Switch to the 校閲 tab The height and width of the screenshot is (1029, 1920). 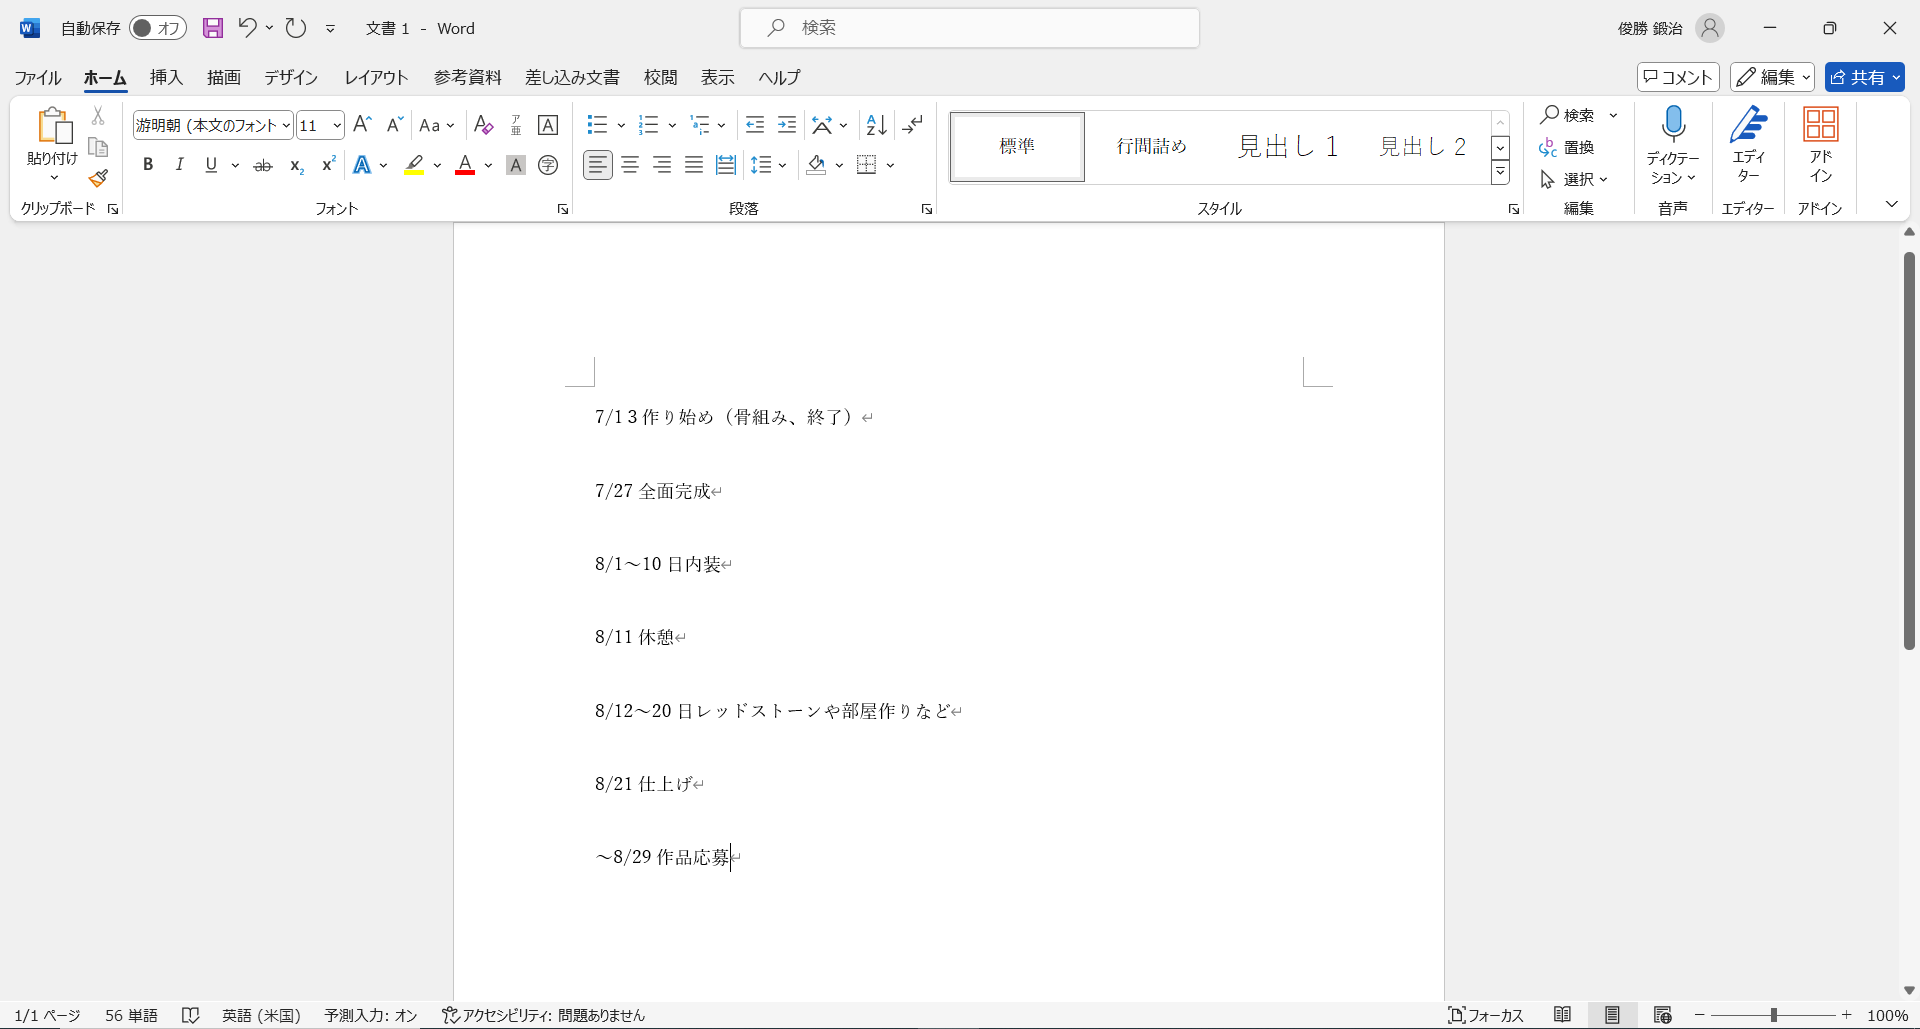(660, 77)
